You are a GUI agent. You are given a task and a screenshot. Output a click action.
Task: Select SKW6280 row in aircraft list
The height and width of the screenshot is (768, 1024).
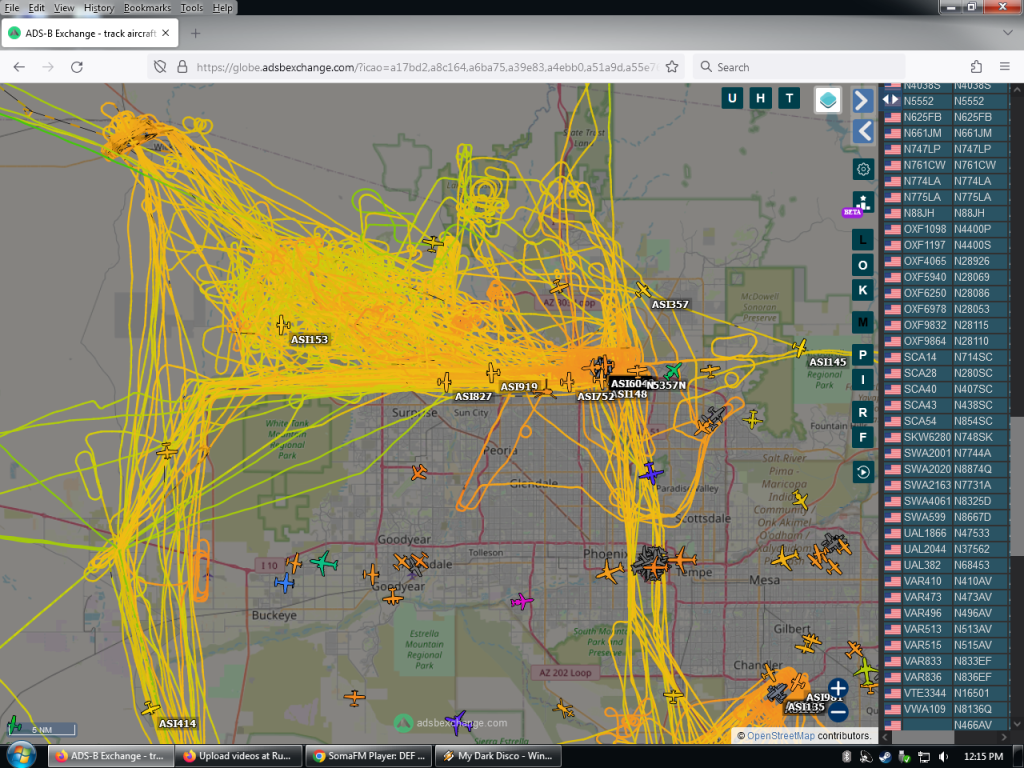[946, 437]
